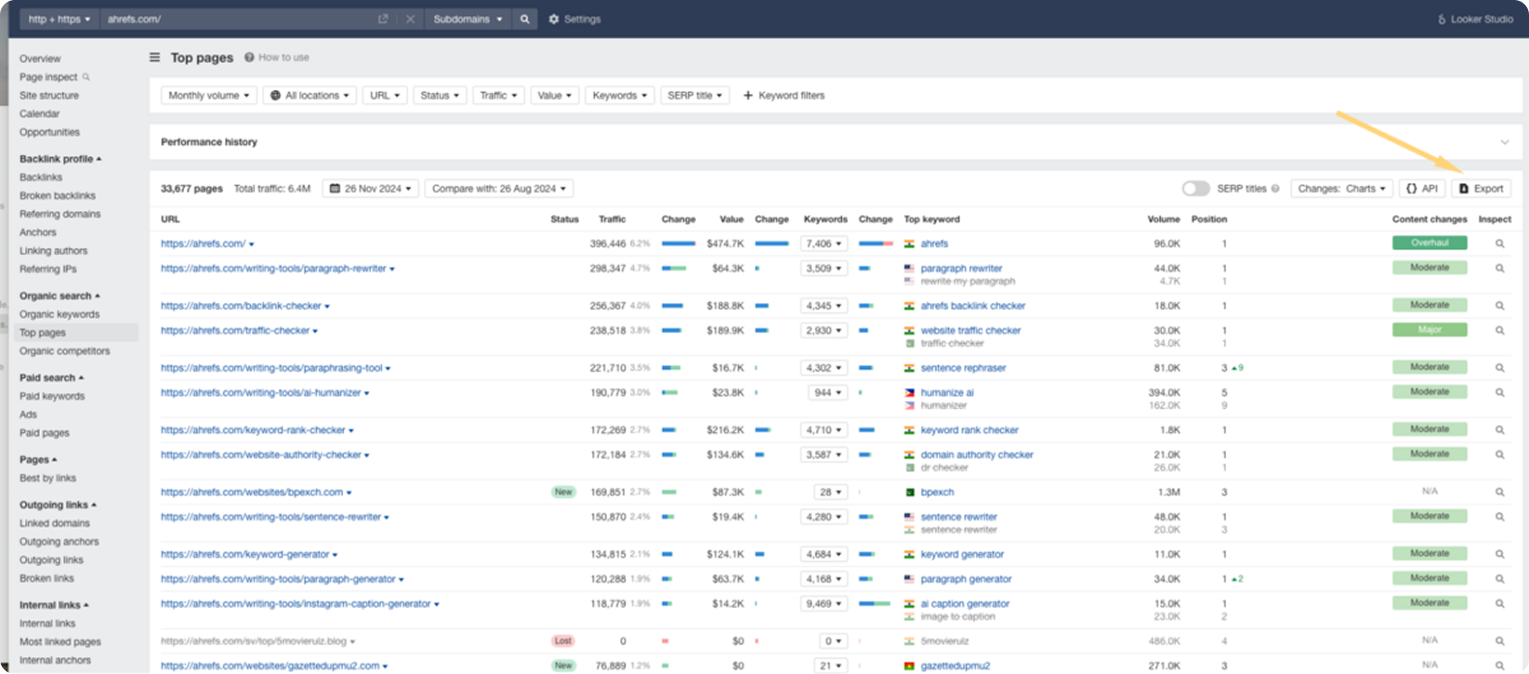Clear the URL field with the X icon

(x=411, y=19)
